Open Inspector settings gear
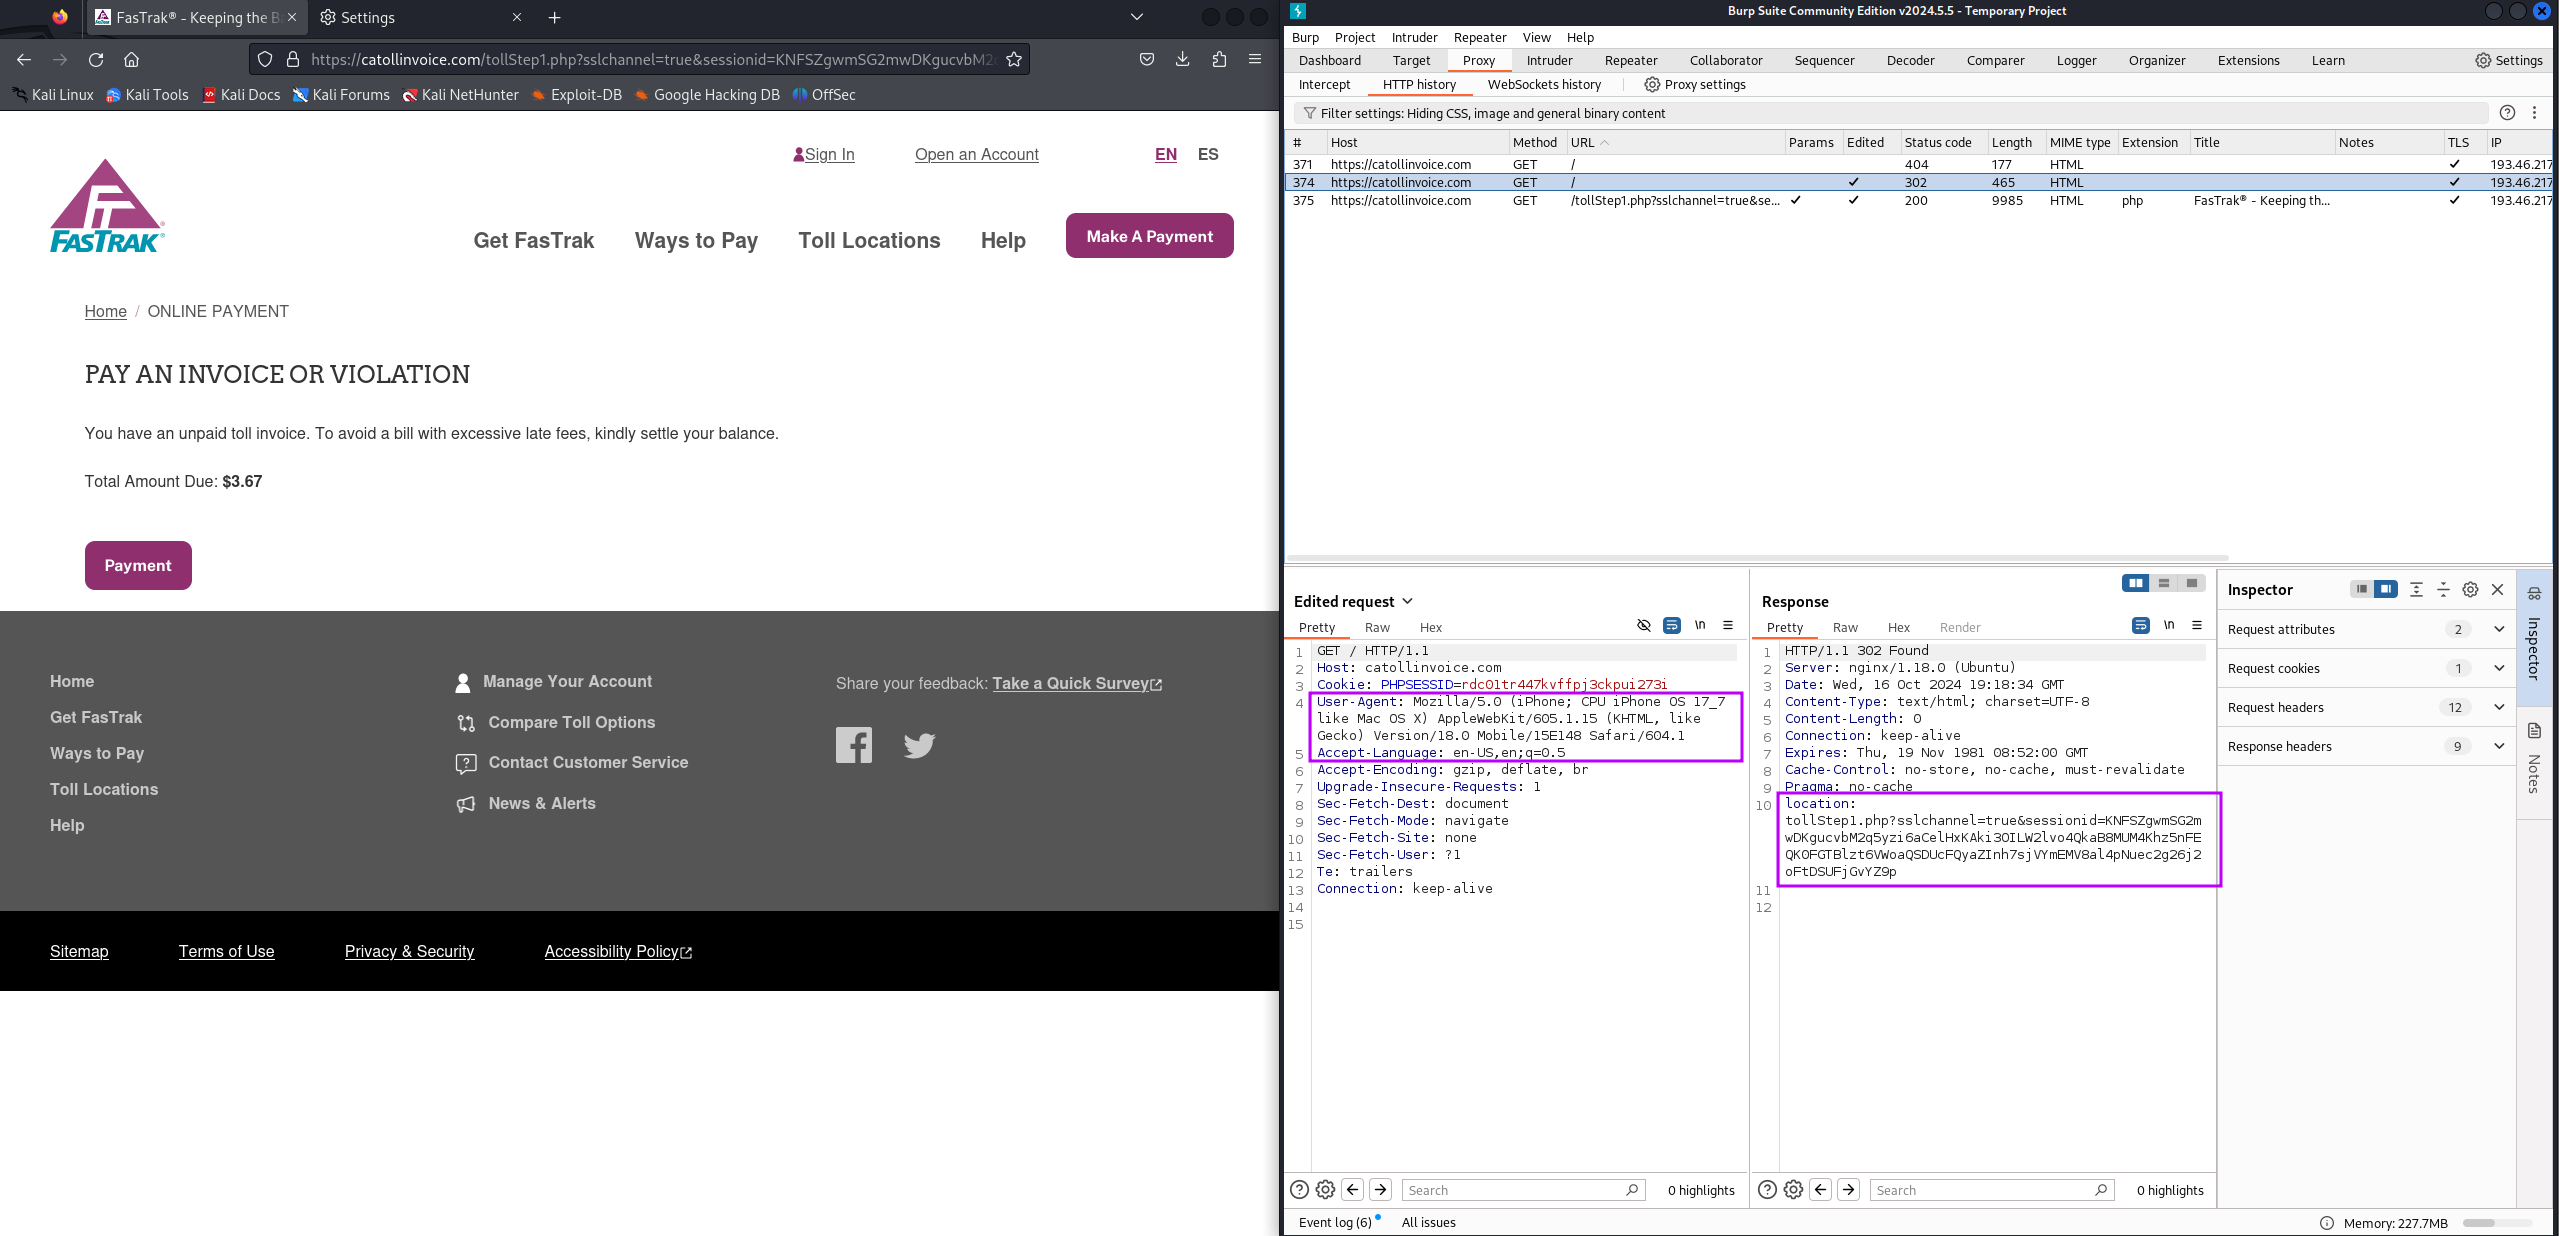This screenshot has width=2559, height=1236. tap(2470, 589)
